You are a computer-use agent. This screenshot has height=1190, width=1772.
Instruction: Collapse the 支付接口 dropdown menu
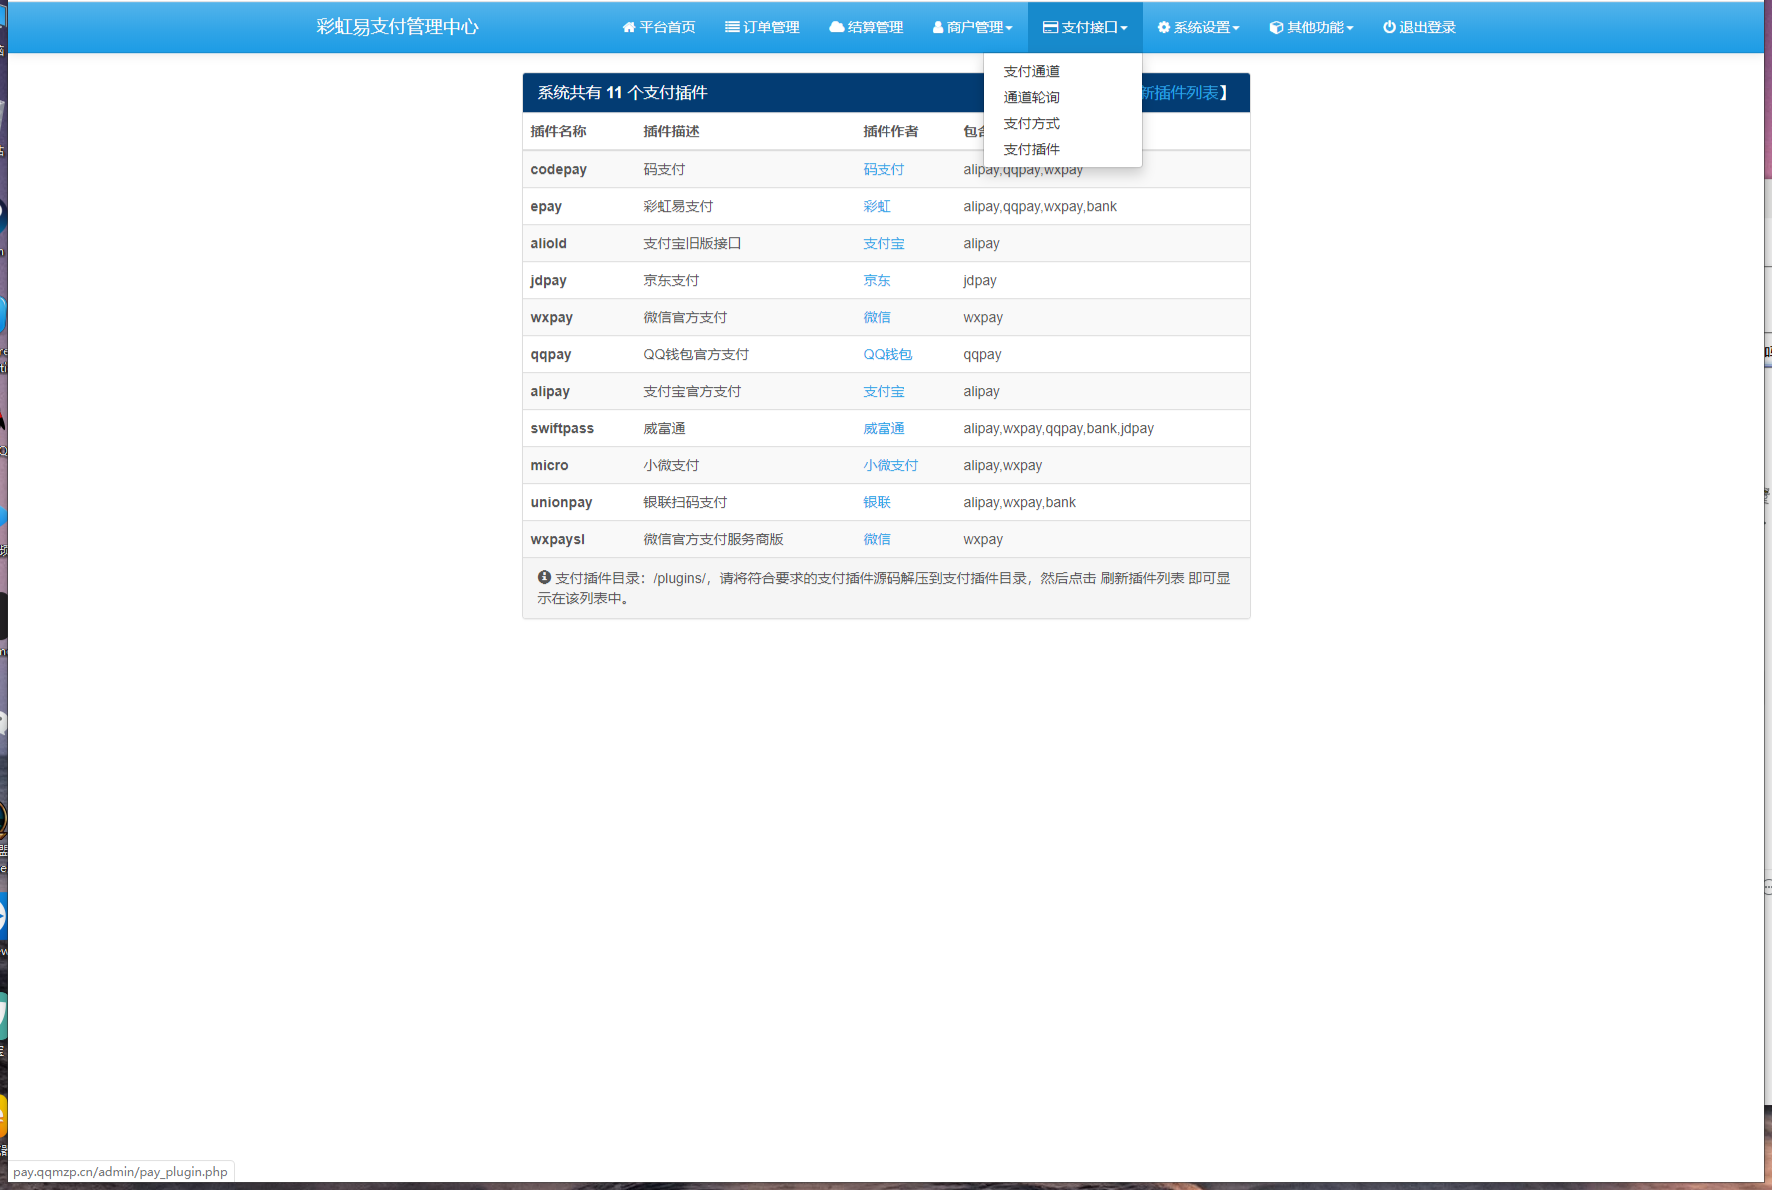point(1085,28)
